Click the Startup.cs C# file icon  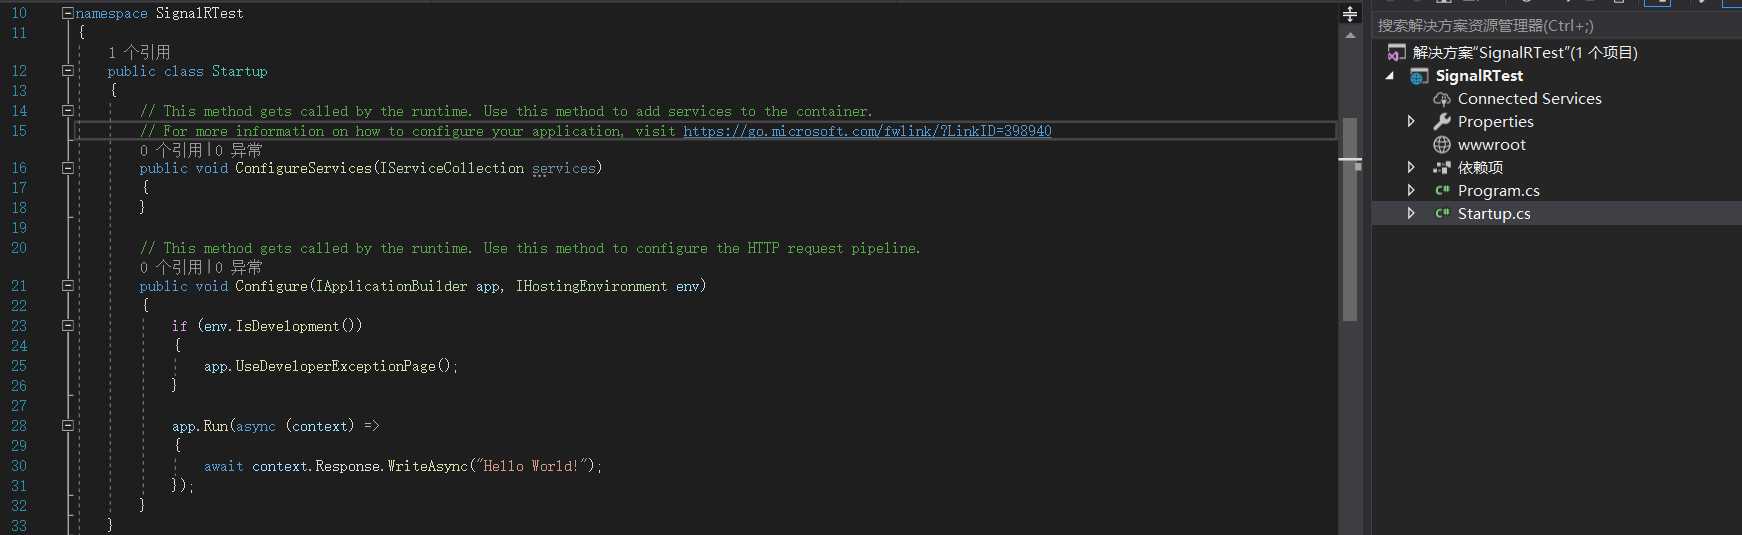[1442, 213]
